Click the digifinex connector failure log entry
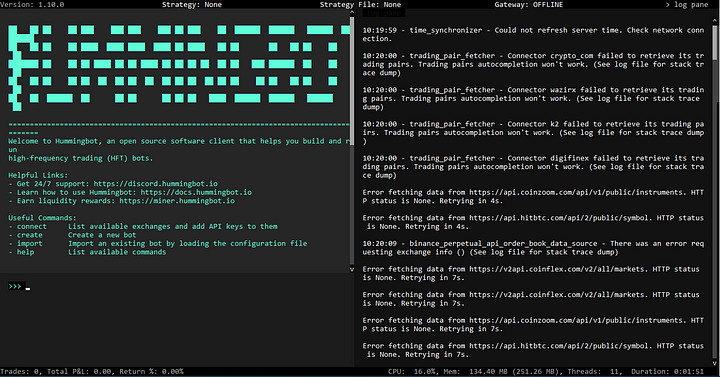This screenshot has width=720, height=377. tap(533, 167)
